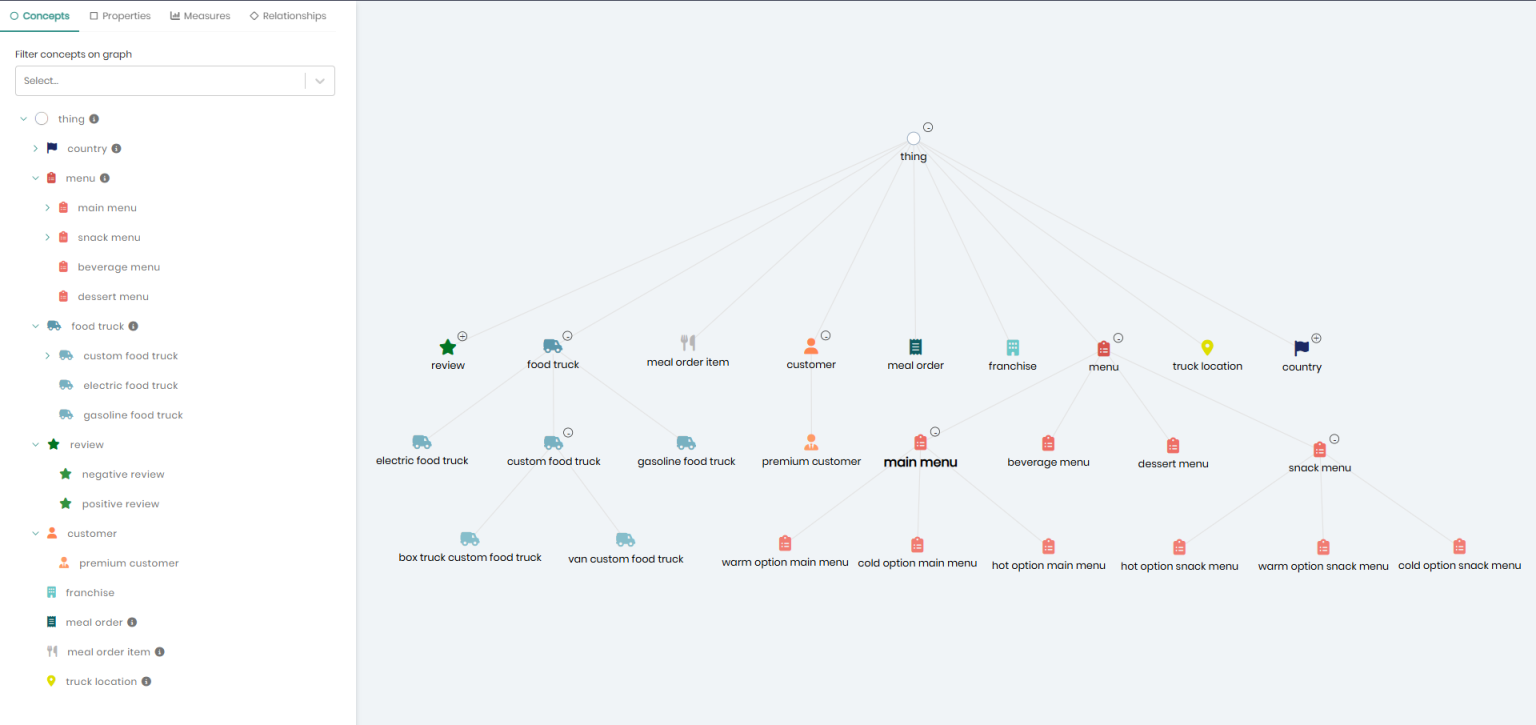Image resolution: width=1536 pixels, height=725 pixels.
Task: Open the filter concepts dropdown
Action: (320, 80)
